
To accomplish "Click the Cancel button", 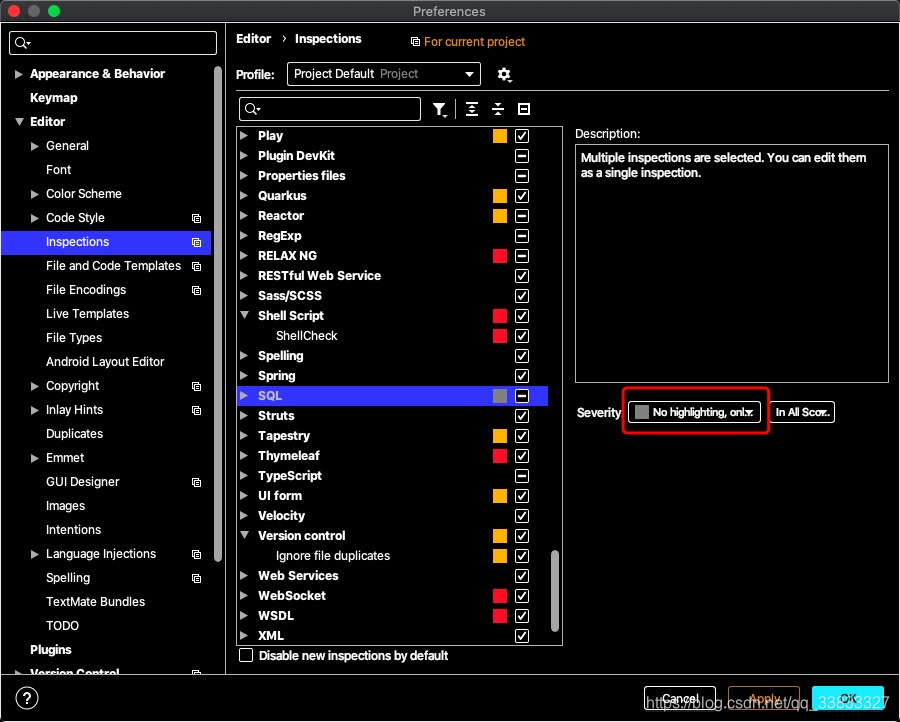I will click(680, 698).
